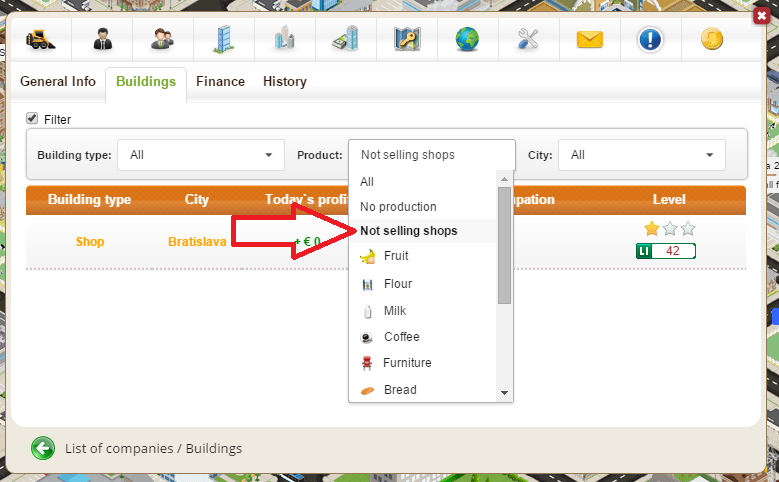
Task: Click the banana icon beside Fruit
Action: coord(367,256)
